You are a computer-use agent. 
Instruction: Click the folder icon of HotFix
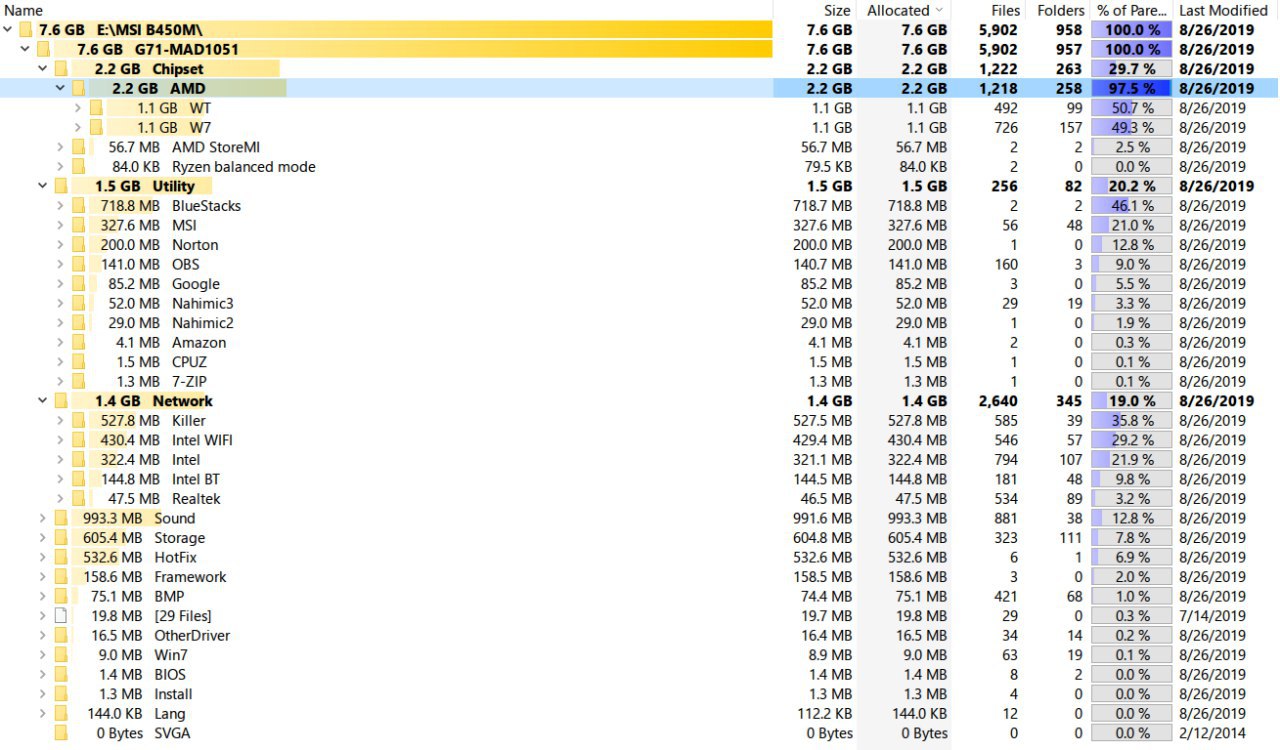[61, 557]
